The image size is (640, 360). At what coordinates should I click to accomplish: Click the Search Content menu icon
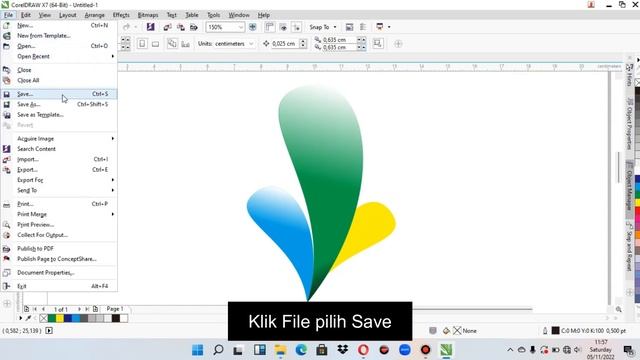tap(7, 149)
